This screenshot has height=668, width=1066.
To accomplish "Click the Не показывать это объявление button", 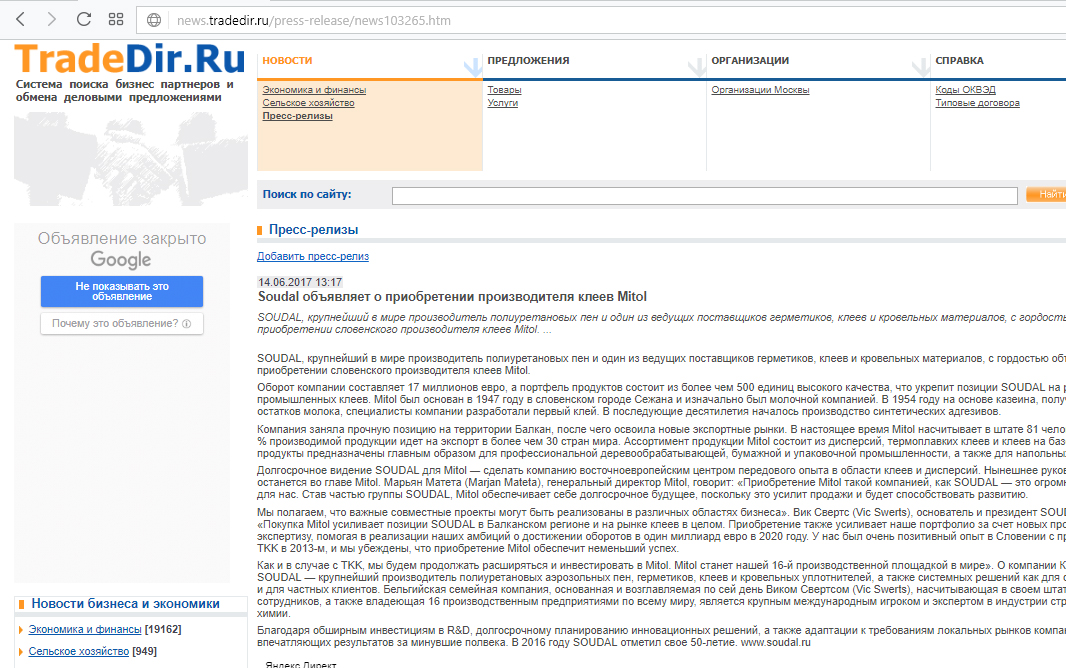I will [122, 292].
